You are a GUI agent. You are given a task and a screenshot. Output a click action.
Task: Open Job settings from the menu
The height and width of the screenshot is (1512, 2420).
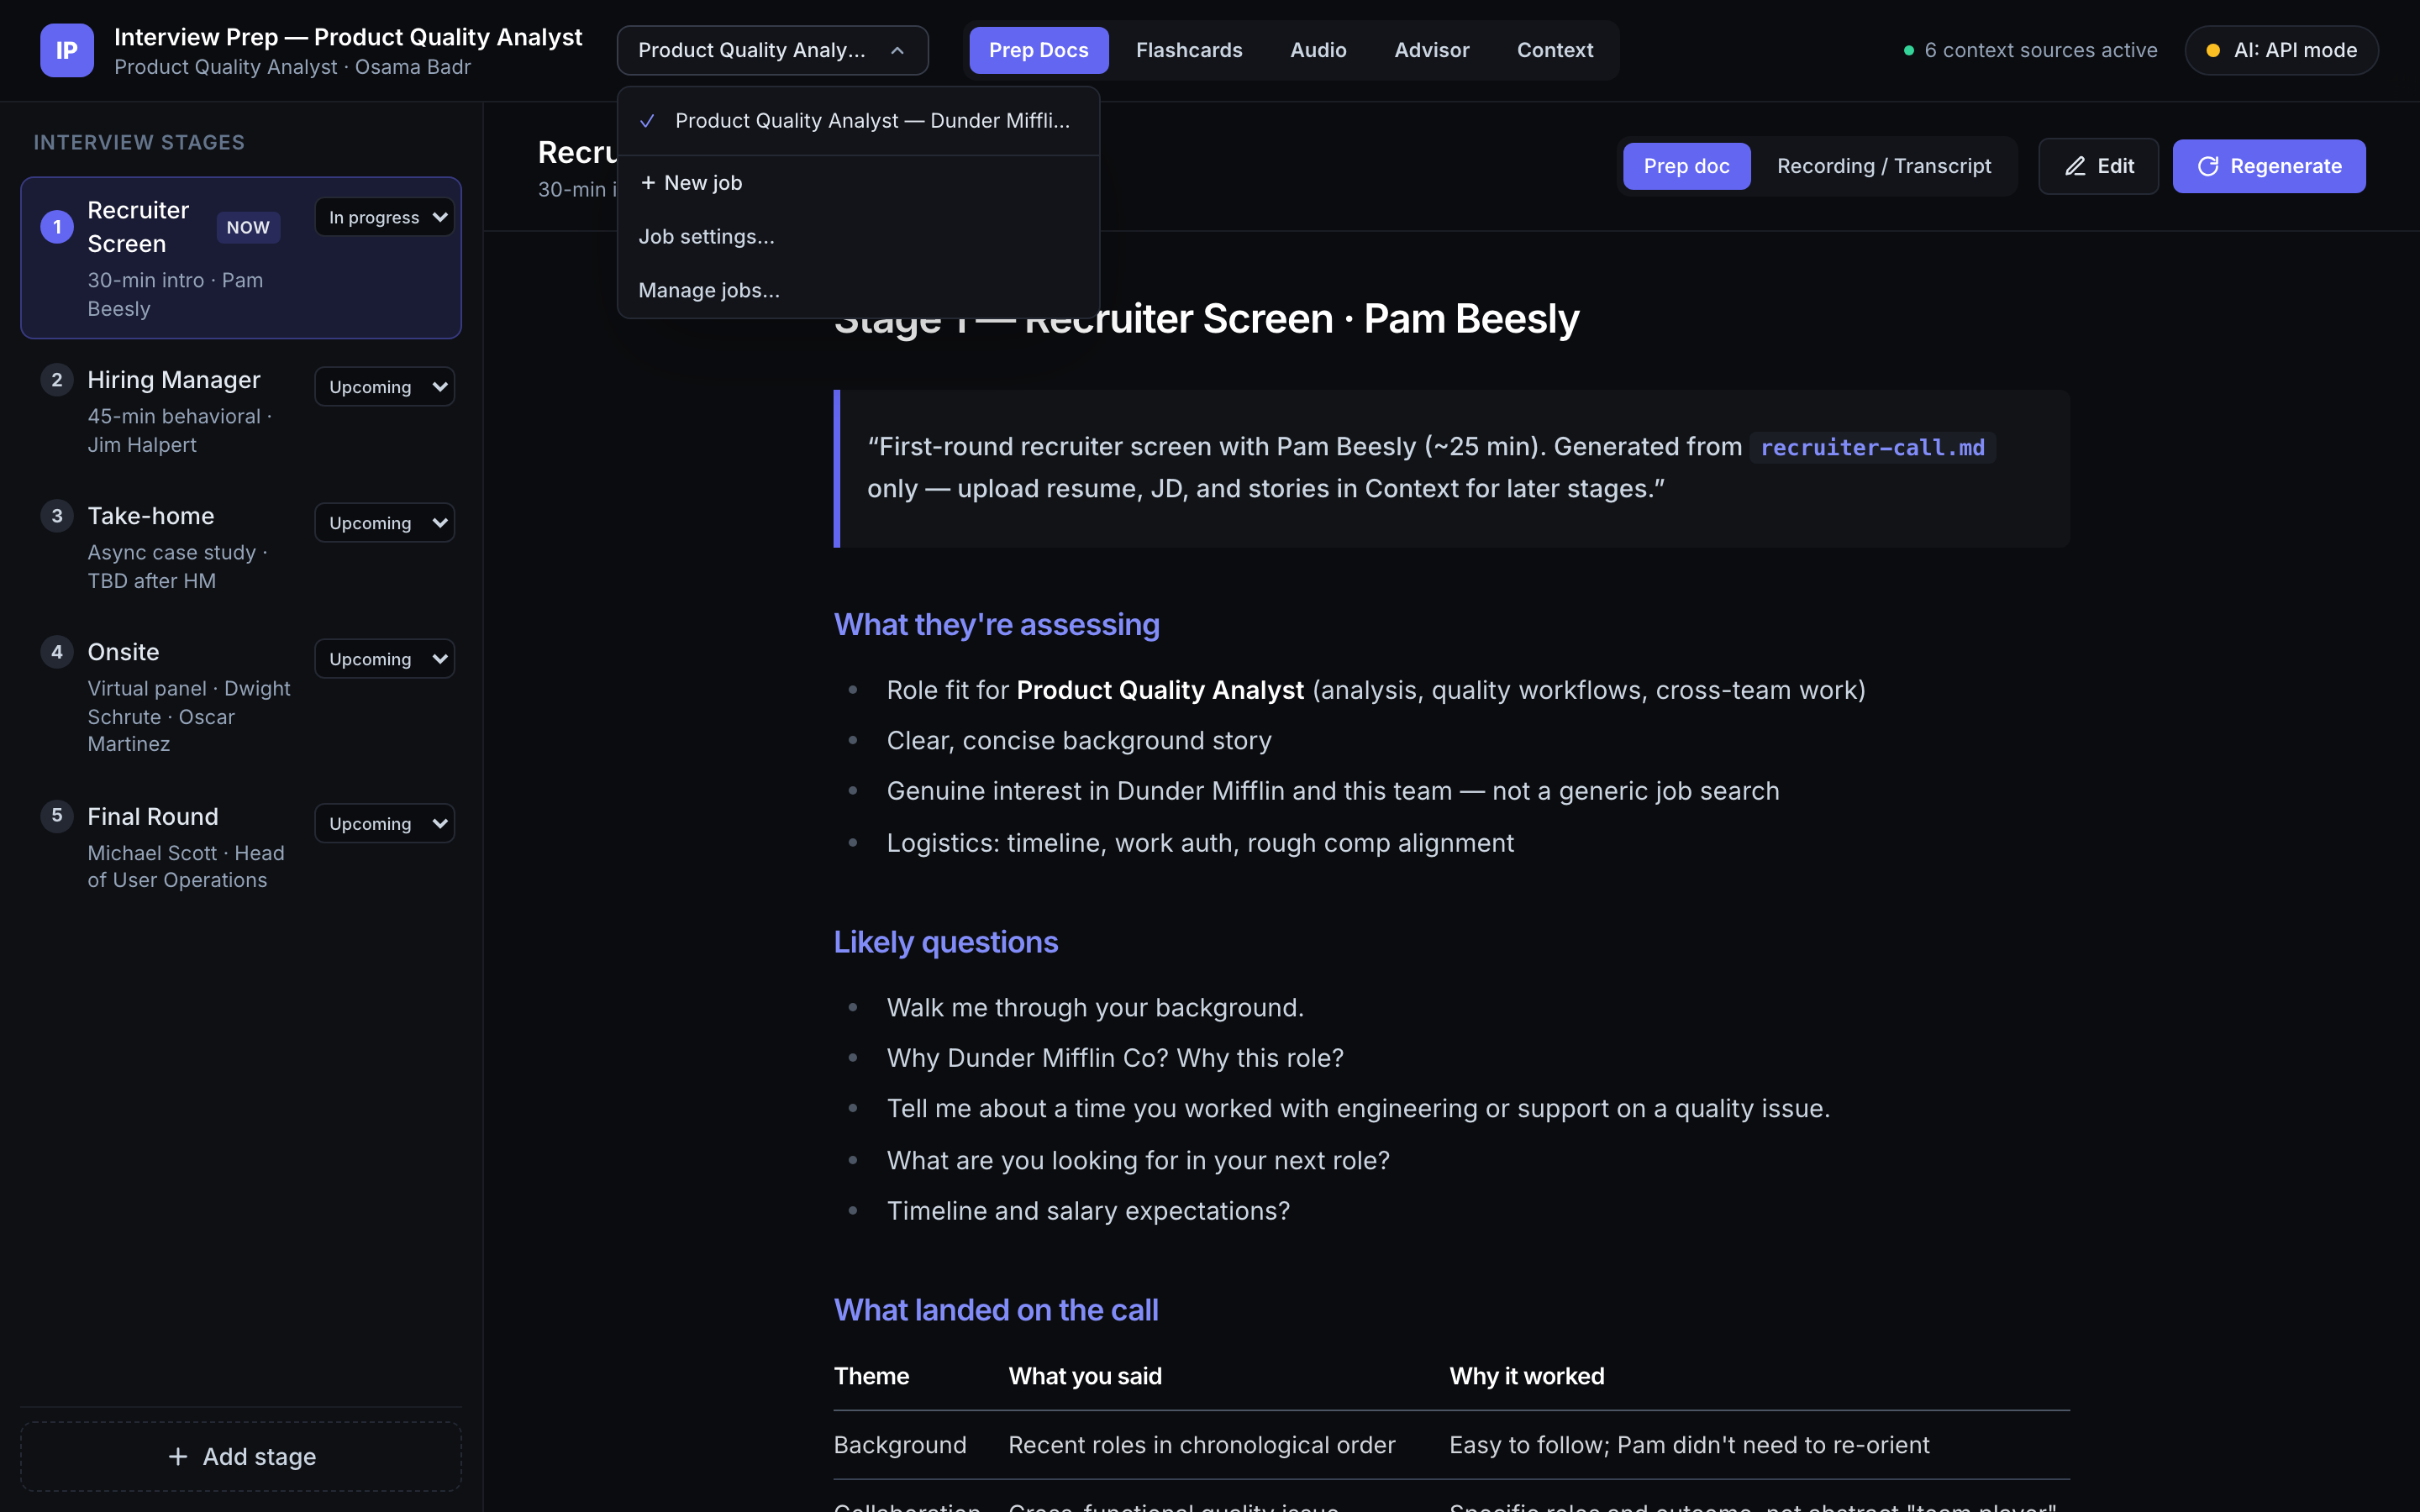(x=858, y=236)
